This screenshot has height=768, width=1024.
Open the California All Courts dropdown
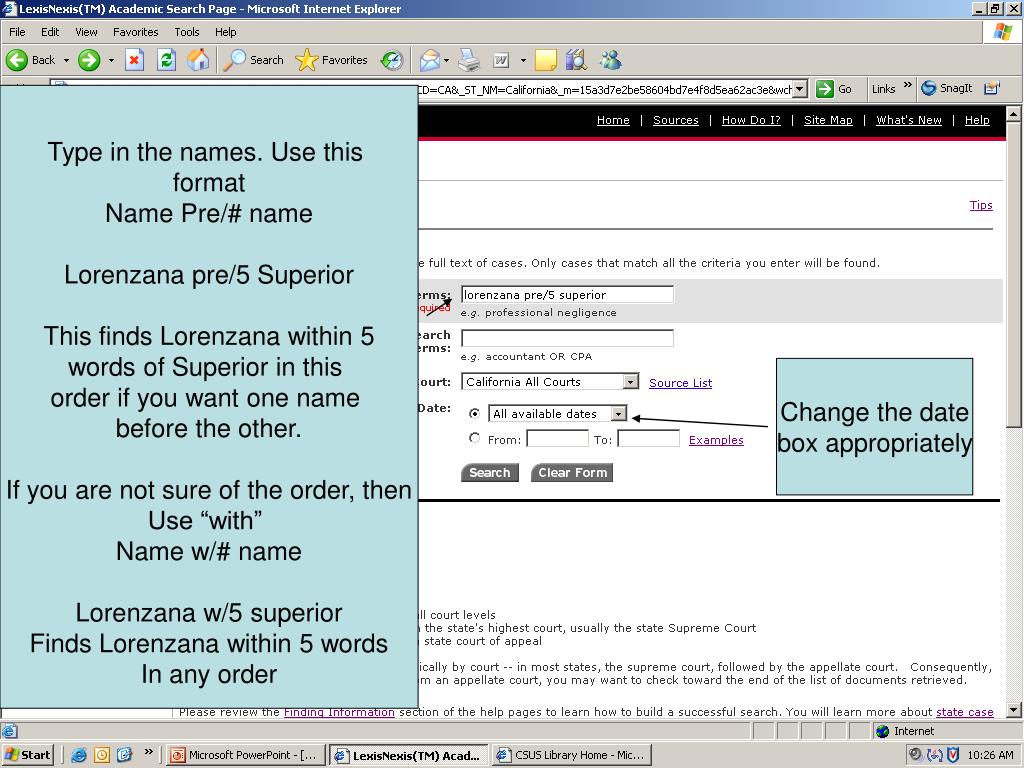click(x=630, y=381)
